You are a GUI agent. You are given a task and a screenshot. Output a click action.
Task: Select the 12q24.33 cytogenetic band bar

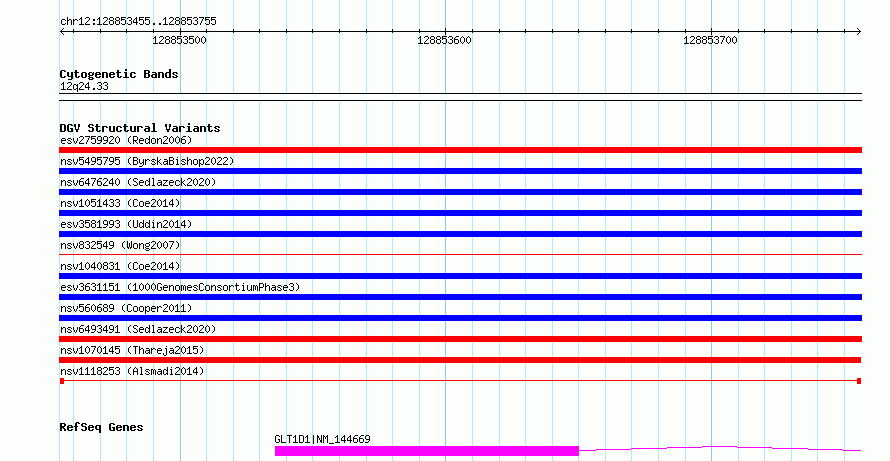point(460,97)
